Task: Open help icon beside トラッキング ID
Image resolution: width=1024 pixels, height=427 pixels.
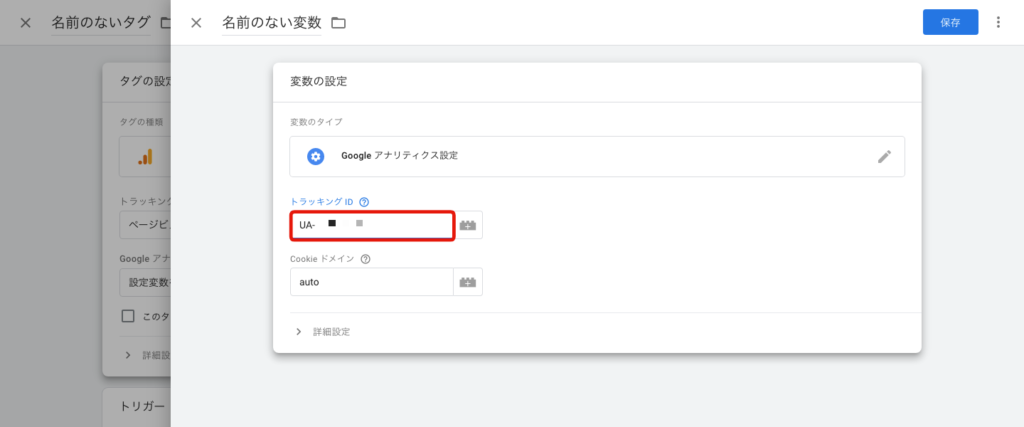Action: click(364, 202)
